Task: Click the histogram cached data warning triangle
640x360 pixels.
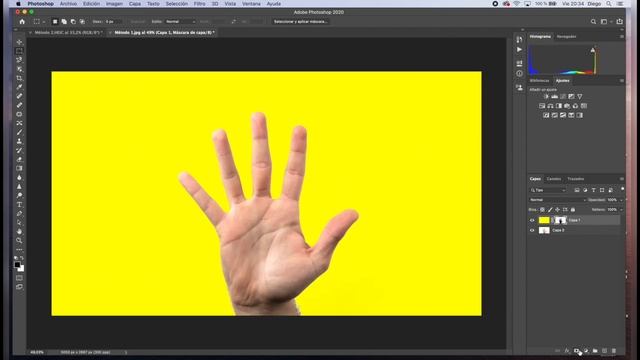Action: 593,50
